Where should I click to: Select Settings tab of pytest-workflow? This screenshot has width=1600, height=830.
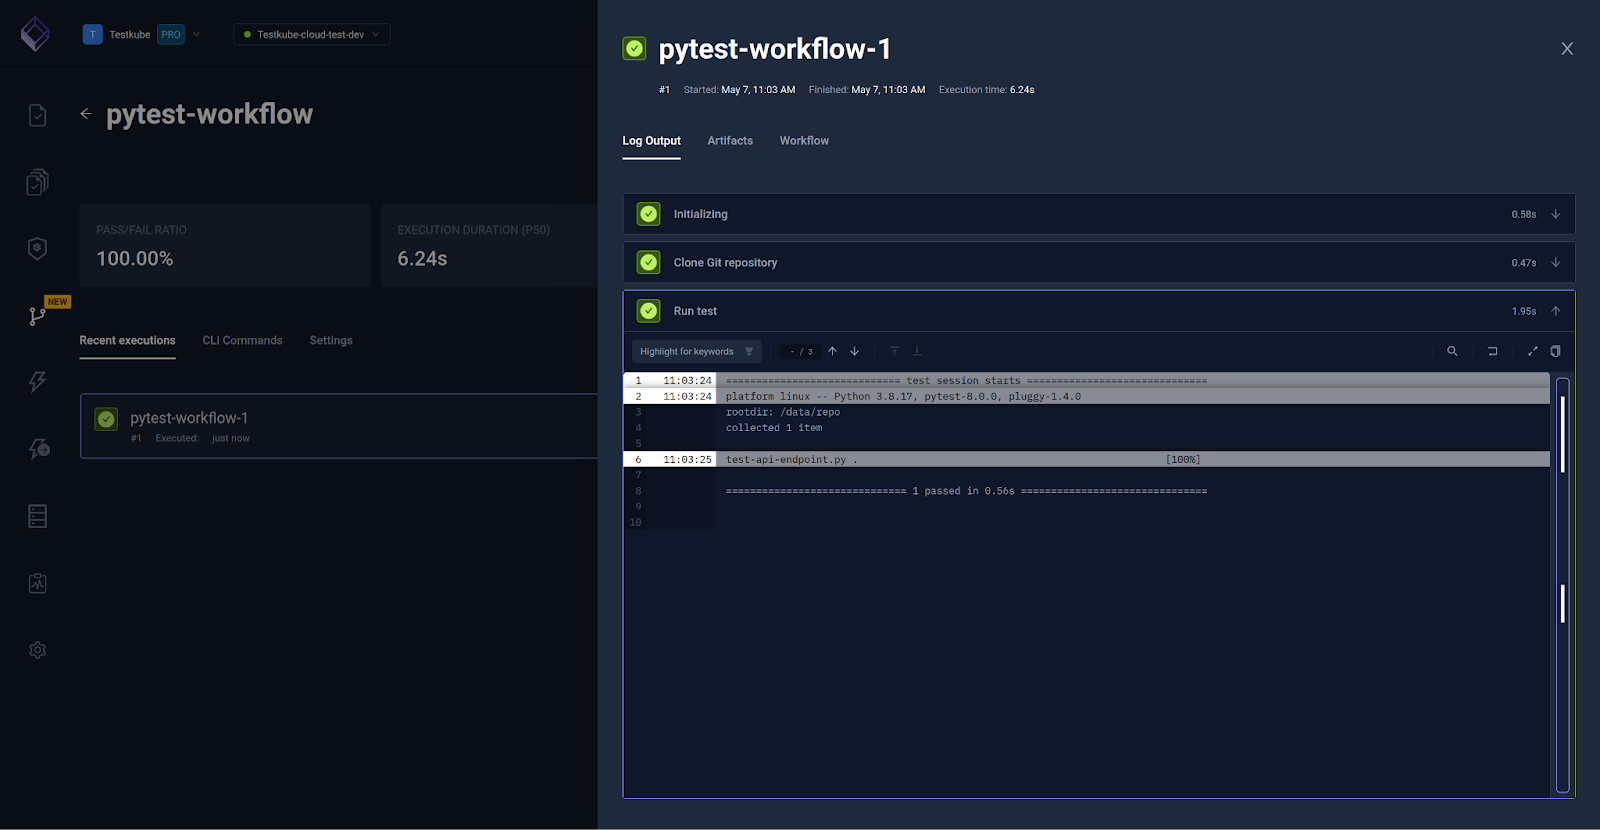coord(331,341)
